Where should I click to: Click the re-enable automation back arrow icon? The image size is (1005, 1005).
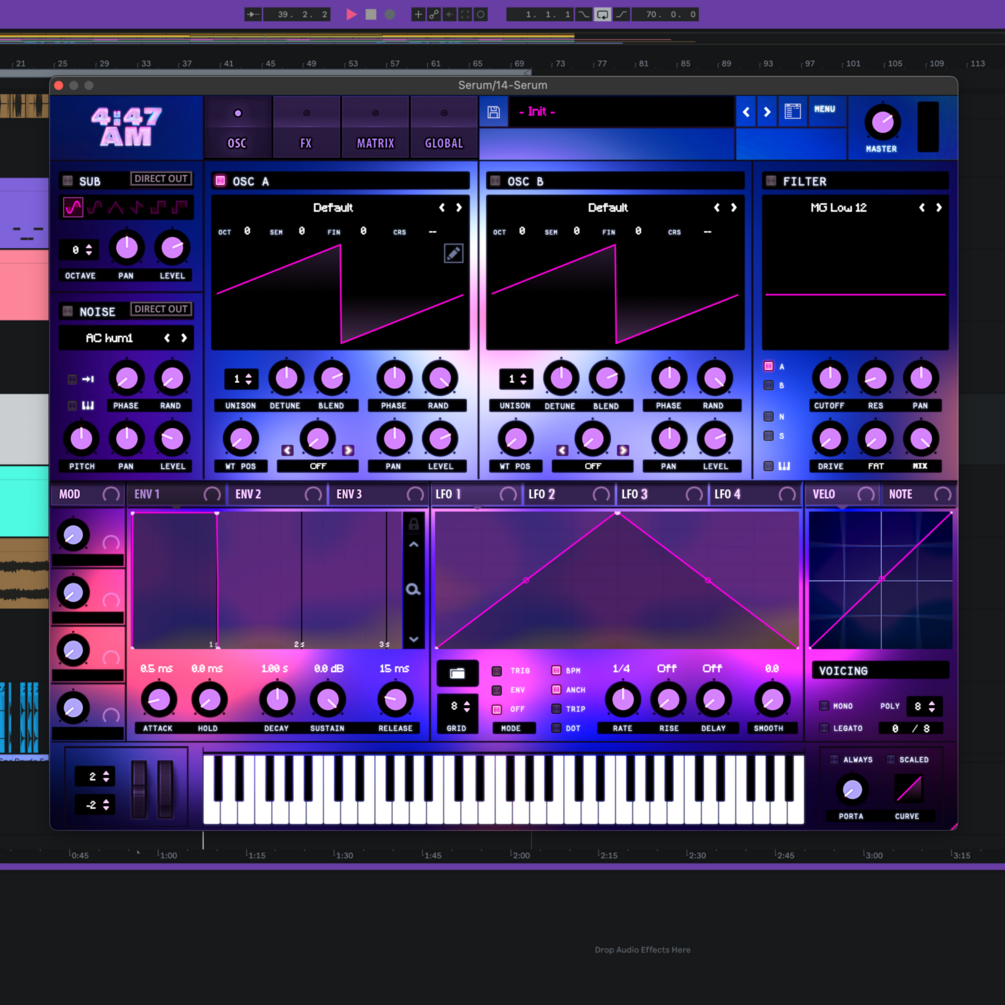450,14
